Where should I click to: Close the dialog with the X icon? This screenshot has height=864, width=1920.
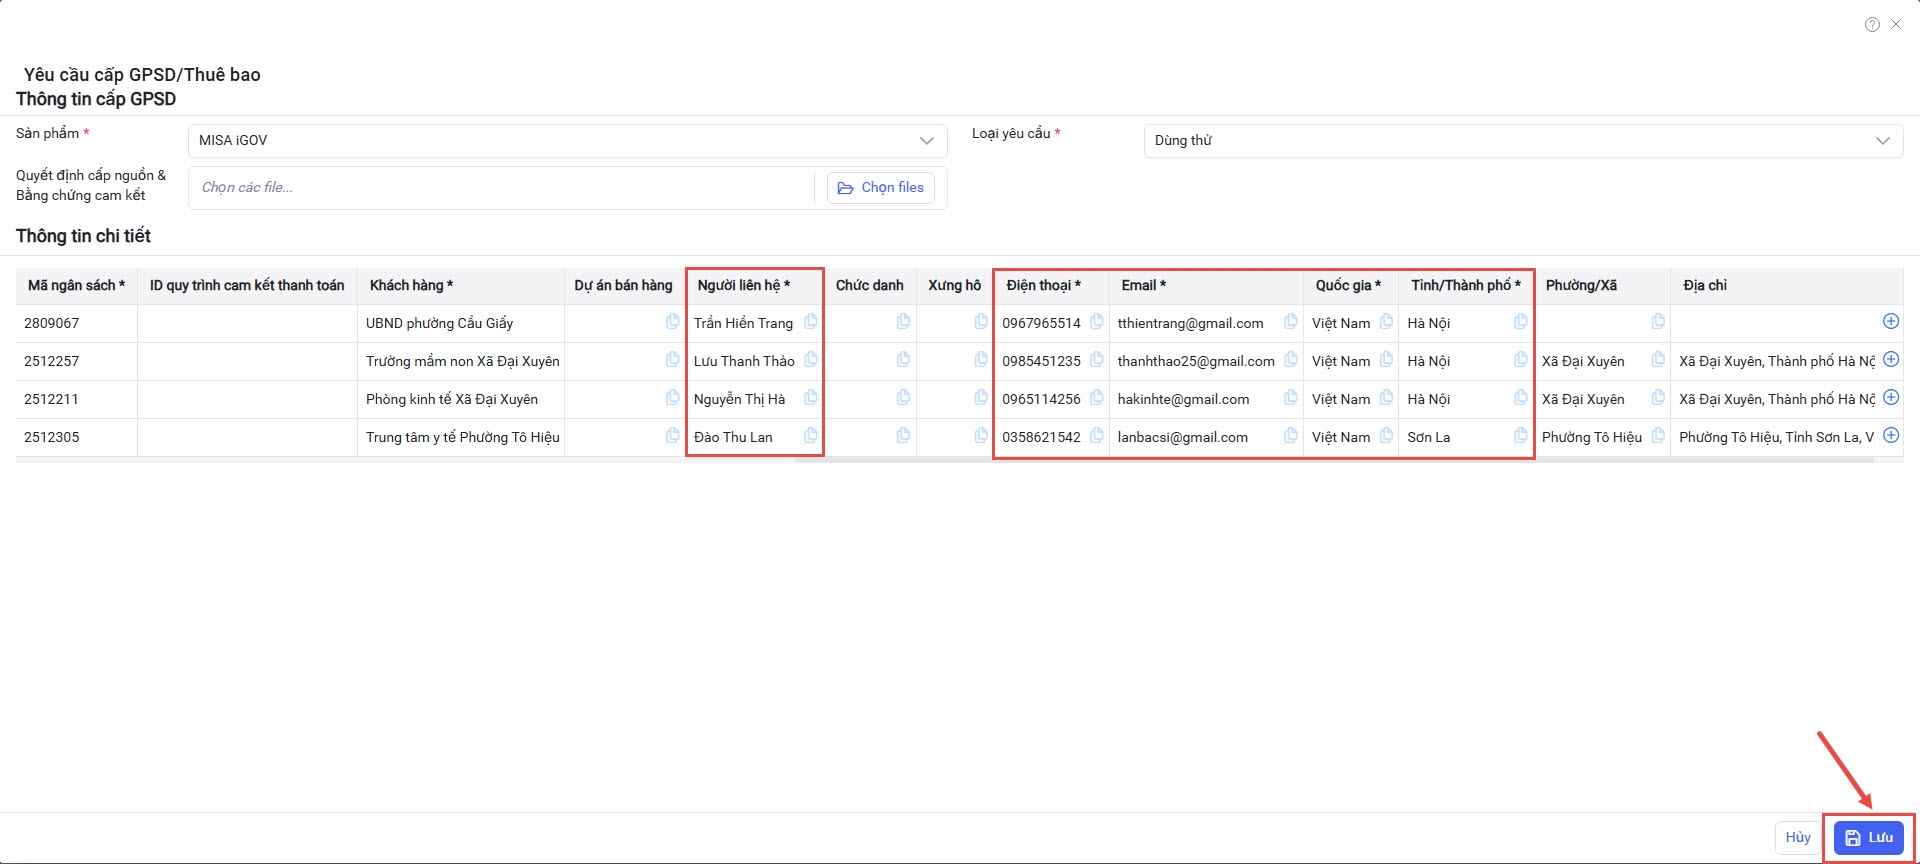coord(1896,25)
